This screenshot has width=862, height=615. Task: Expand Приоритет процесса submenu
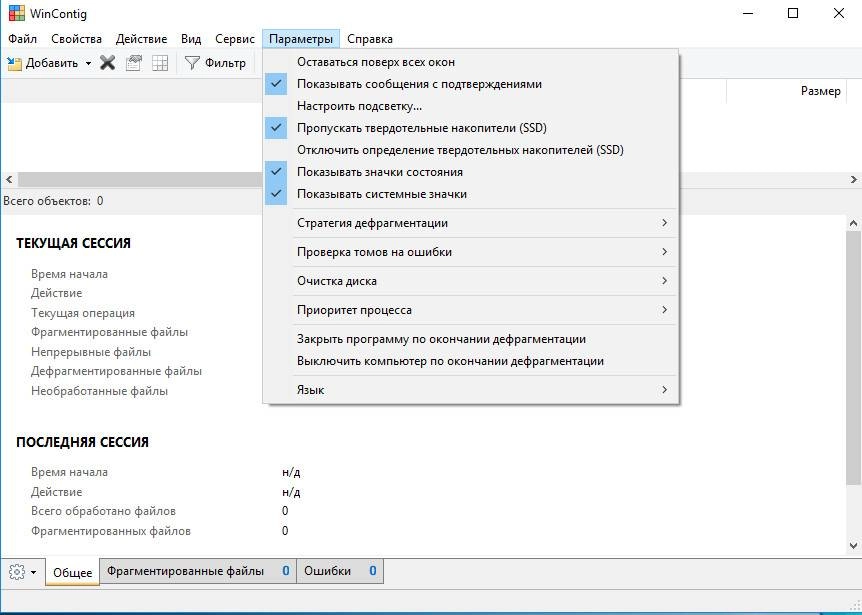(x=471, y=310)
